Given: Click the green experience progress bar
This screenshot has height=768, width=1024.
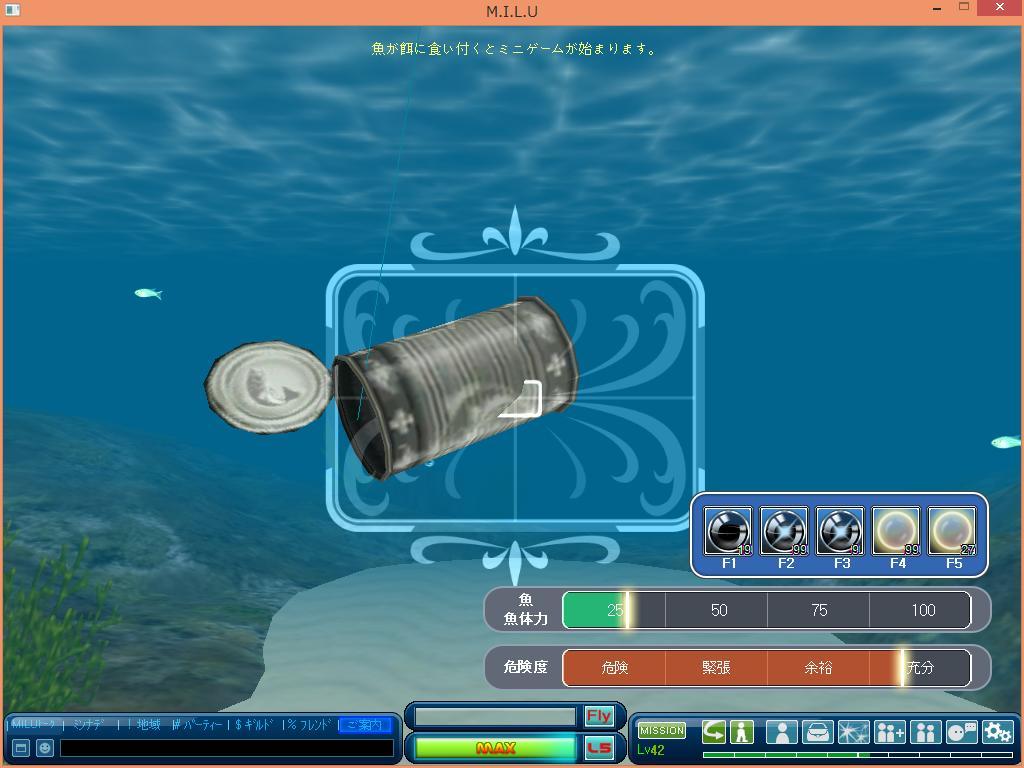Looking at the screenshot, I should (857, 755).
